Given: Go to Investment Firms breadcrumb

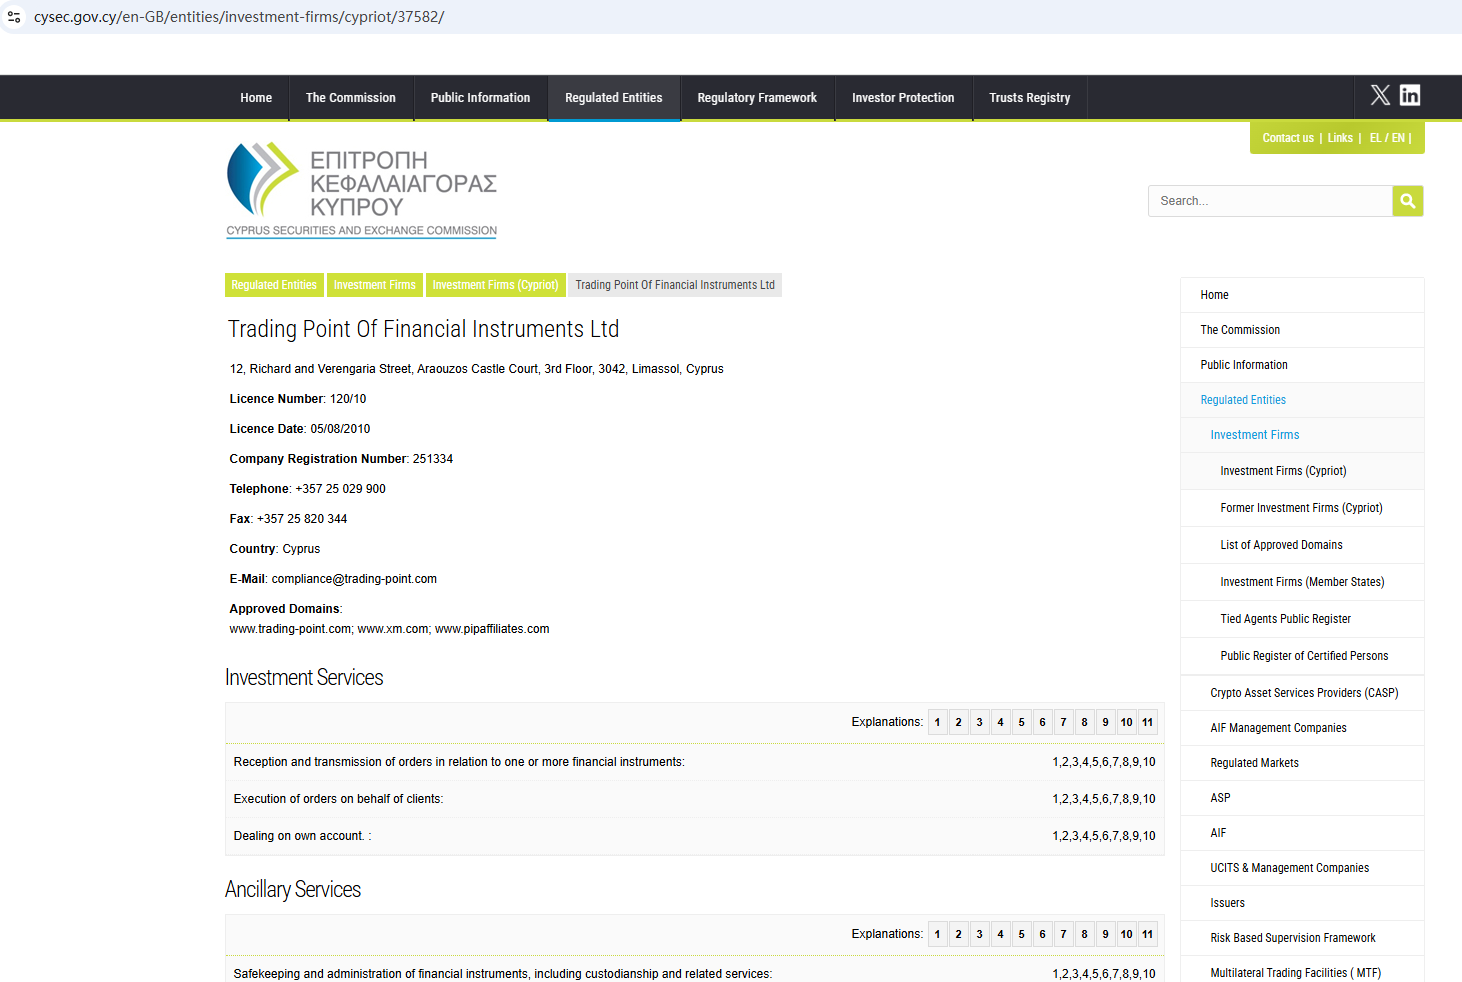Looking at the screenshot, I should (375, 285).
